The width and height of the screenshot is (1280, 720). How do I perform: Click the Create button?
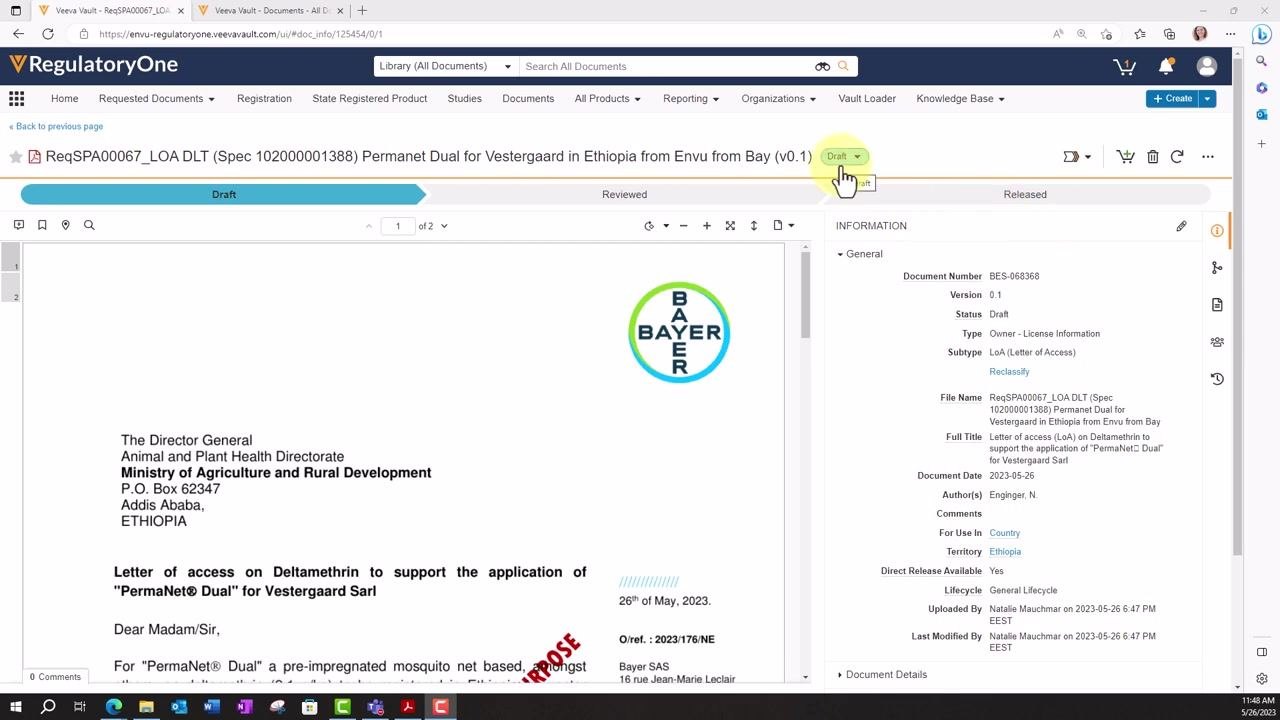point(1173,98)
